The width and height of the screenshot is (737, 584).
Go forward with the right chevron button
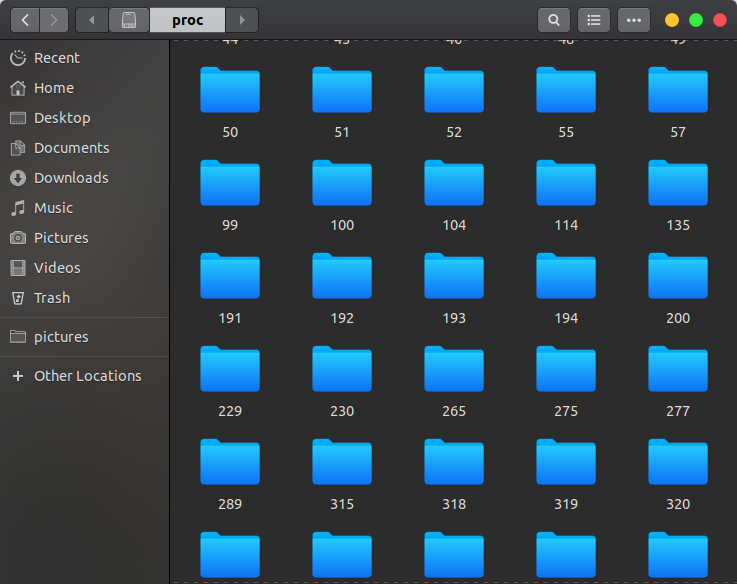coord(54,20)
